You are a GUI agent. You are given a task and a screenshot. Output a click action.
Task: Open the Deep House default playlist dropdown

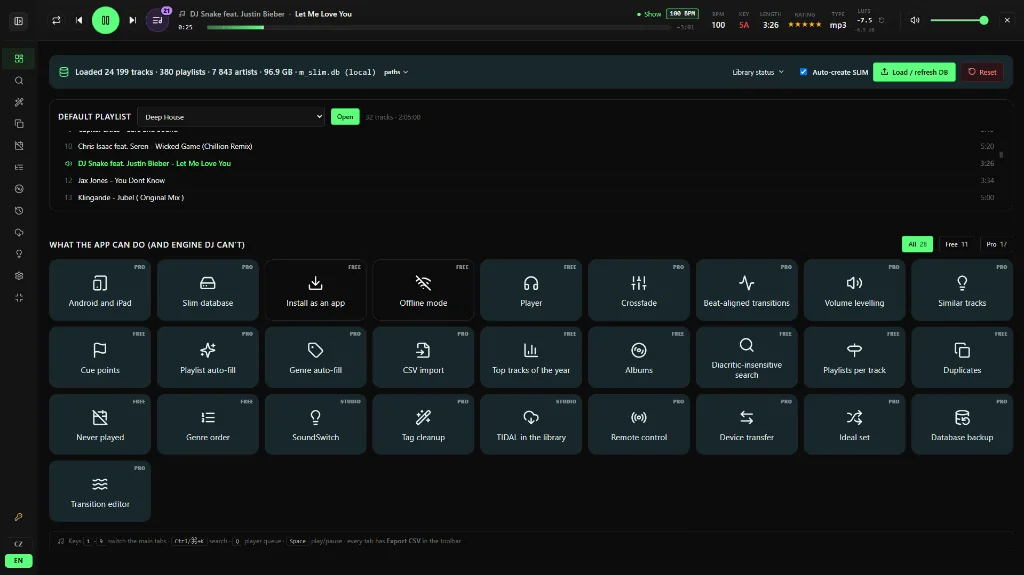(231, 117)
